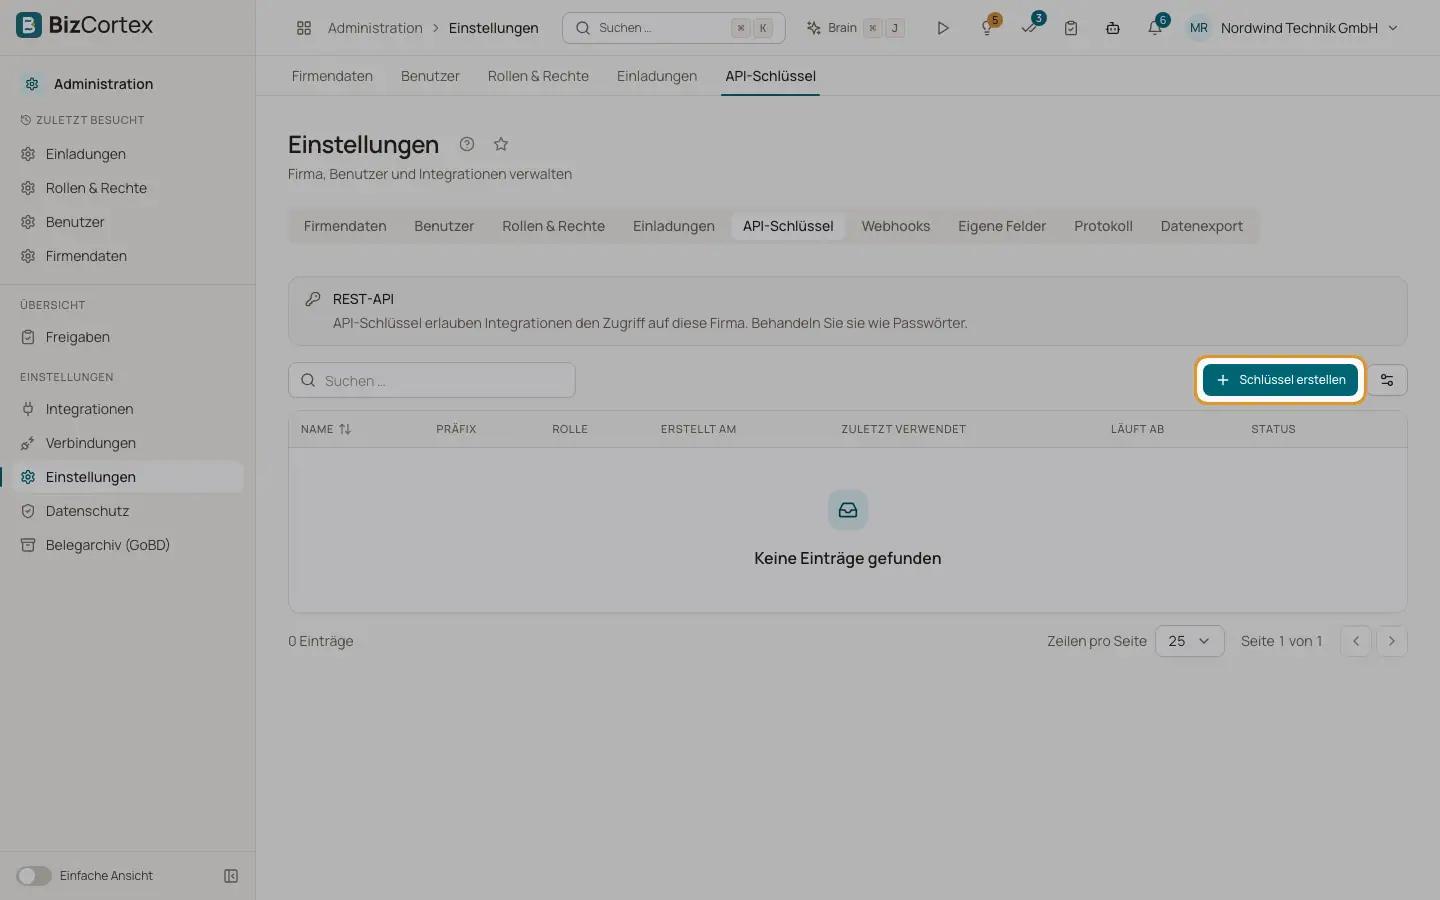
Task: Click the key icon in REST-API banner
Action: (313, 299)
